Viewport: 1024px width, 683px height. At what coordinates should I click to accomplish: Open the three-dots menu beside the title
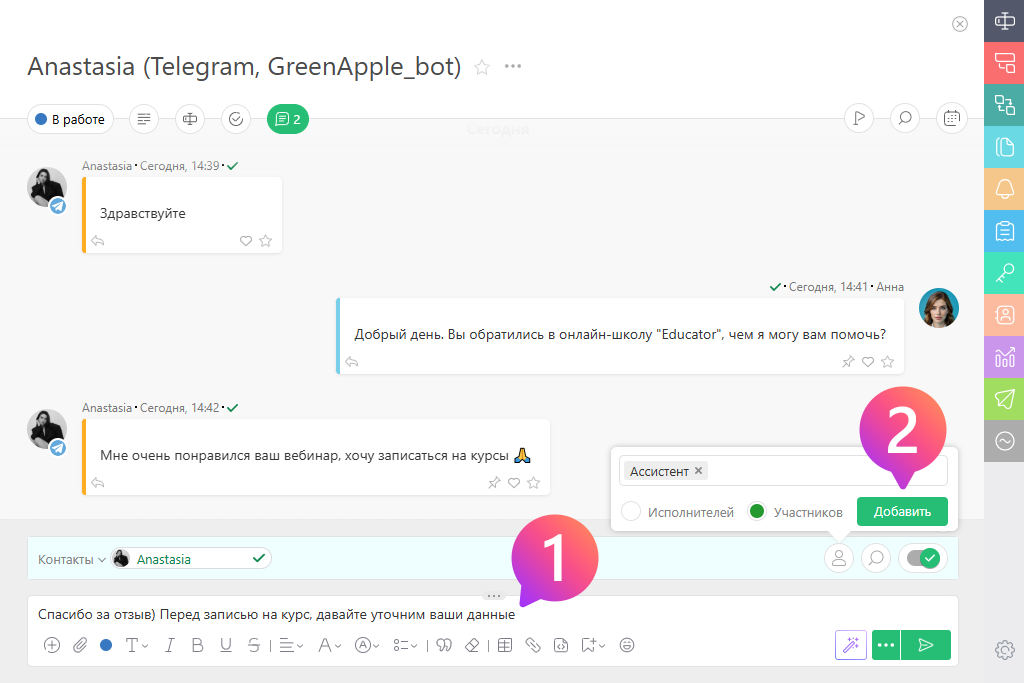513,67
